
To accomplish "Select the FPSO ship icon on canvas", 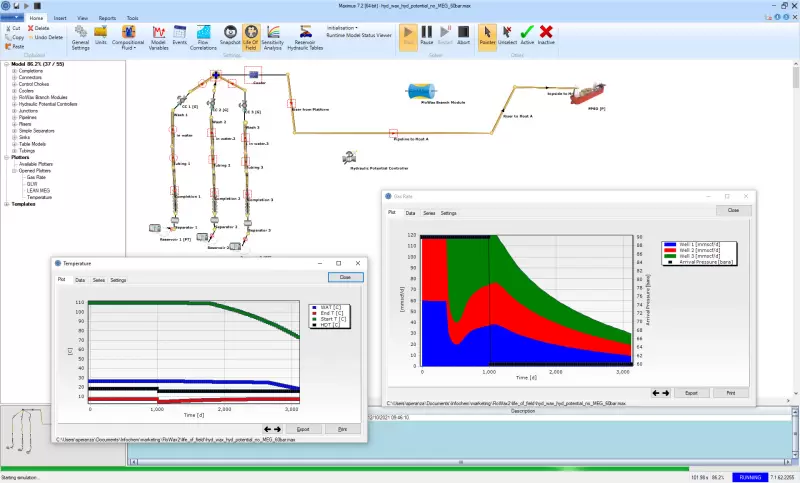I will (588, 94).
